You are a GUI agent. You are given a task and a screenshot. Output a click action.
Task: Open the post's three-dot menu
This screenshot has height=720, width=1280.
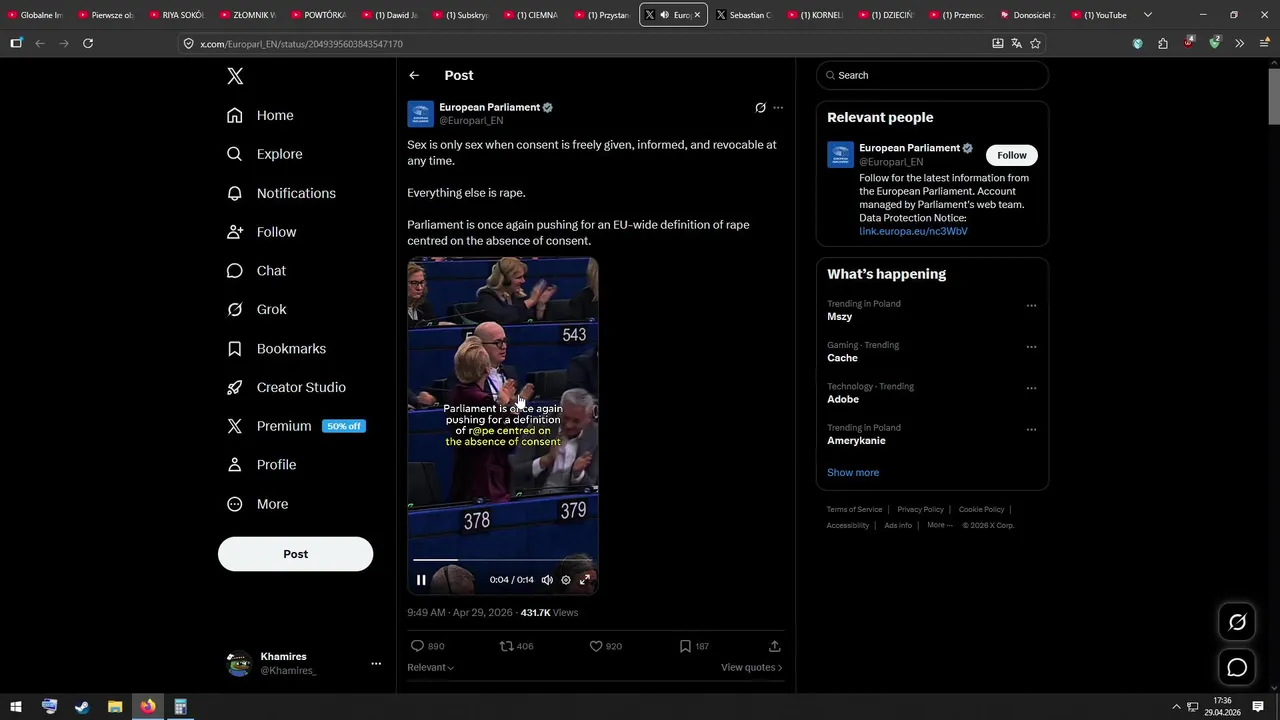click(778, 108)
